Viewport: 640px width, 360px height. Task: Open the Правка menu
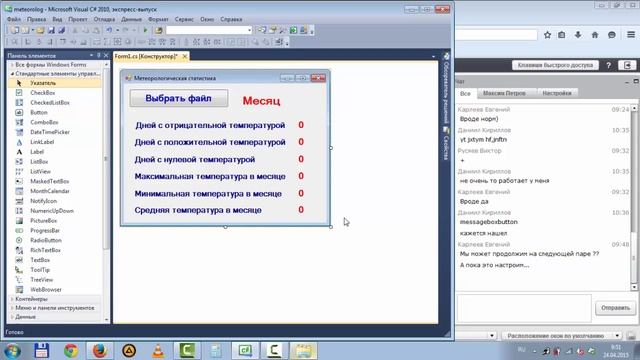click(x=36, y=19)
